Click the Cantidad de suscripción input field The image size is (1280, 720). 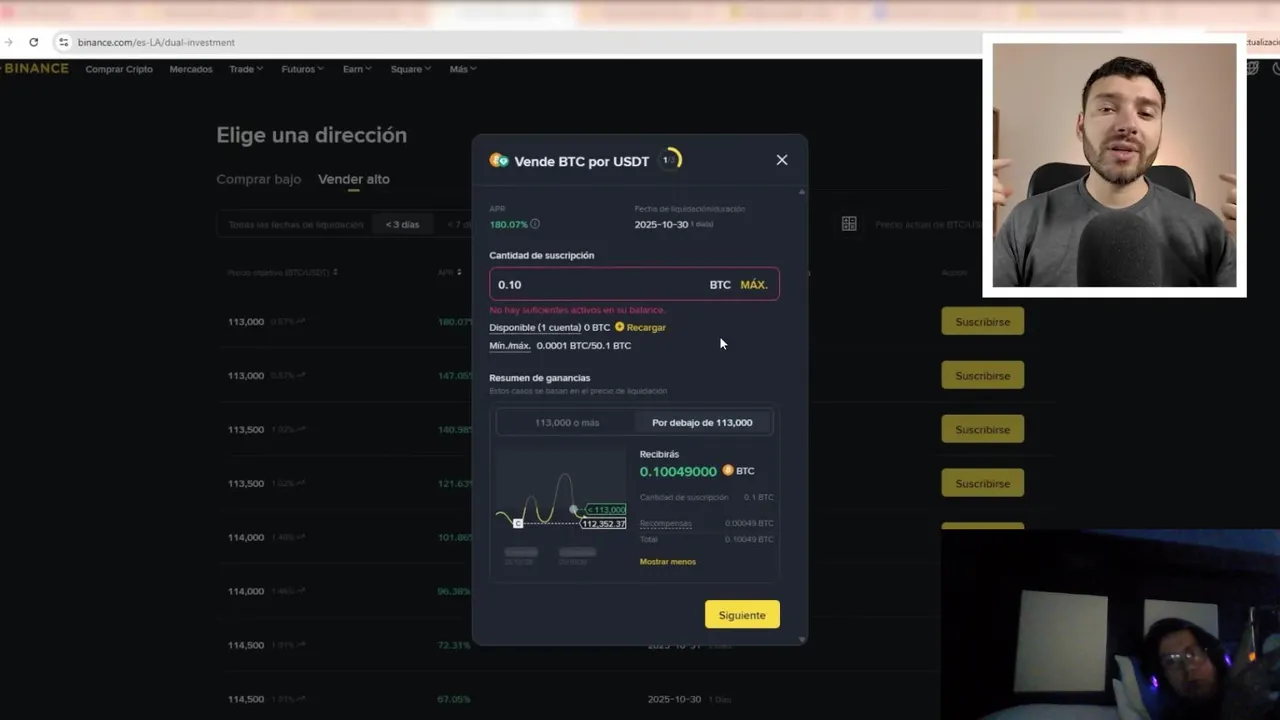pos(634,284)
